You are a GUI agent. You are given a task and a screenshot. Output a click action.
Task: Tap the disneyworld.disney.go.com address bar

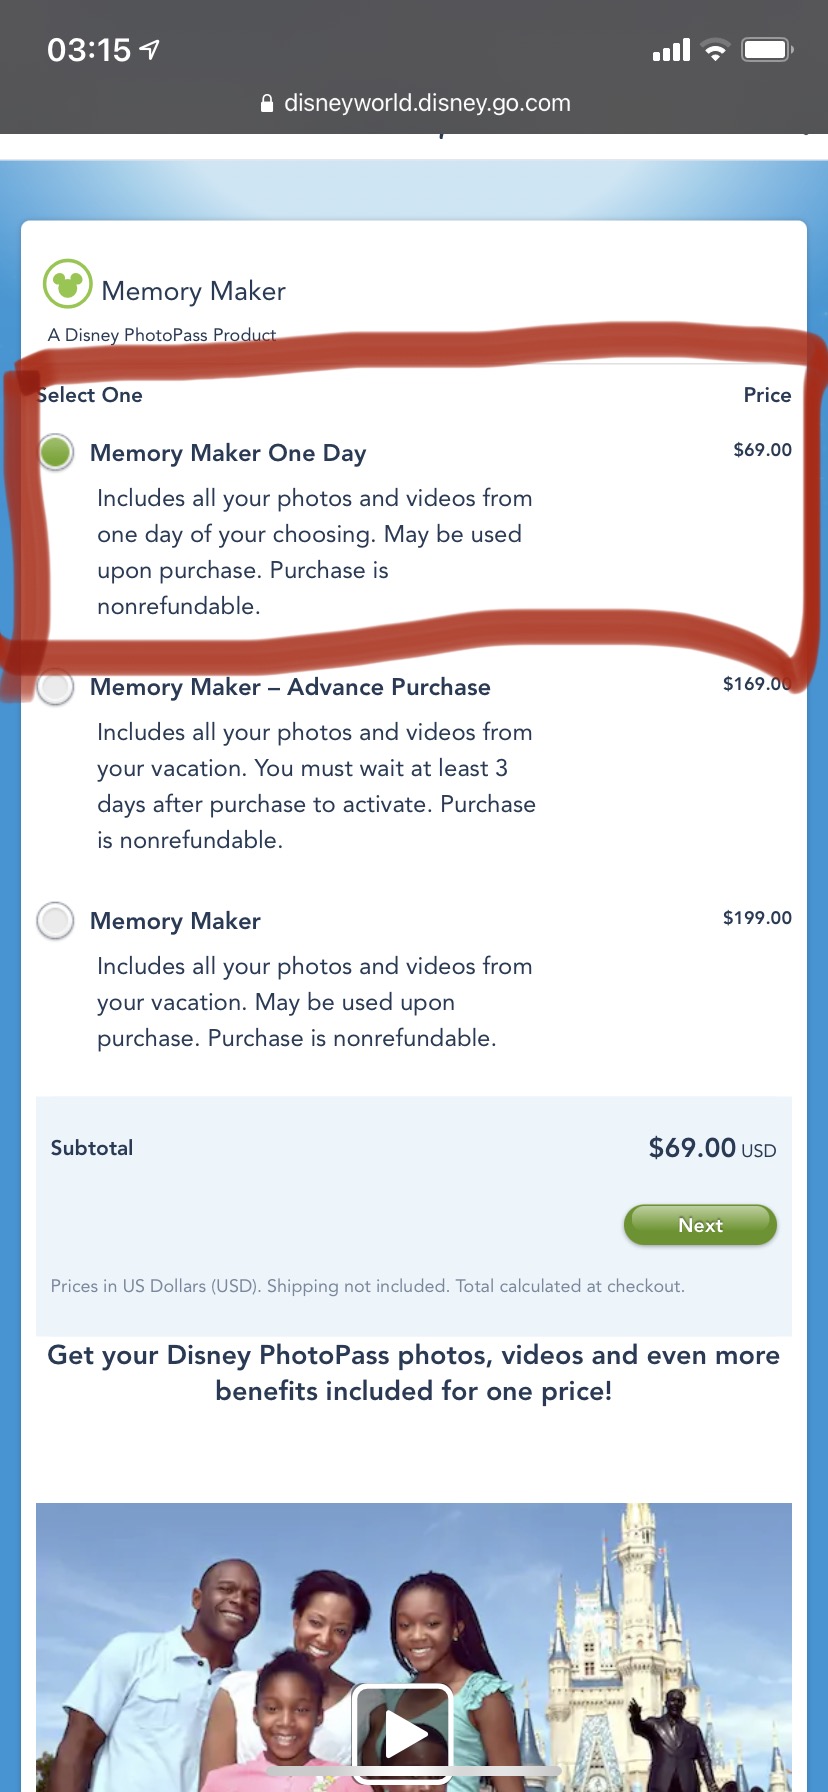click(x=426, y=103)
